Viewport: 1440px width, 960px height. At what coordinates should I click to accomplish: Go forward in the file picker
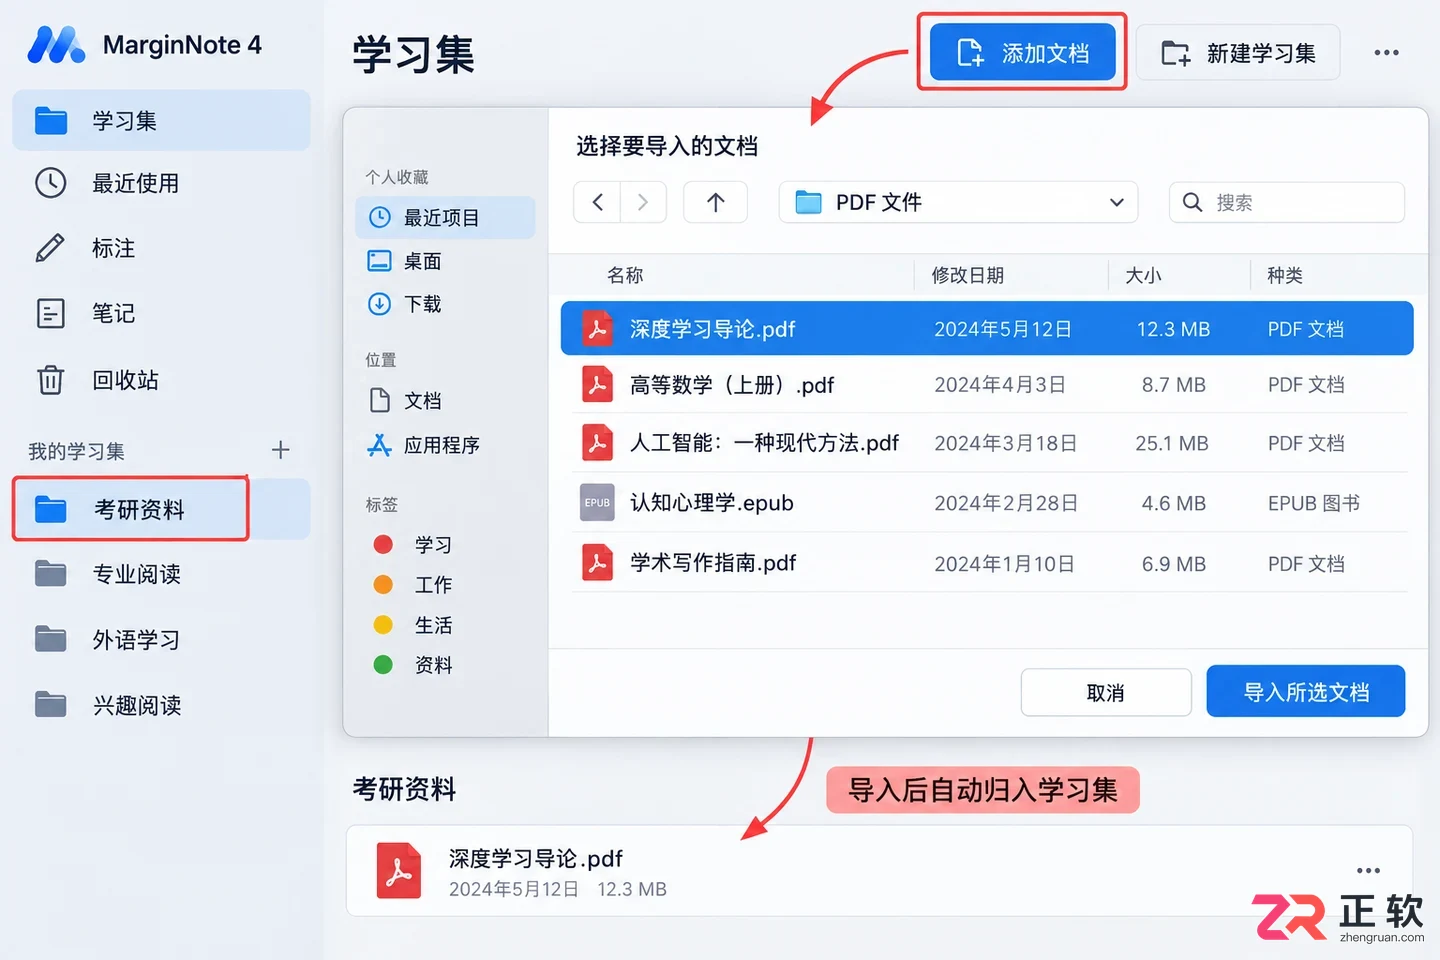pos(643,202)
